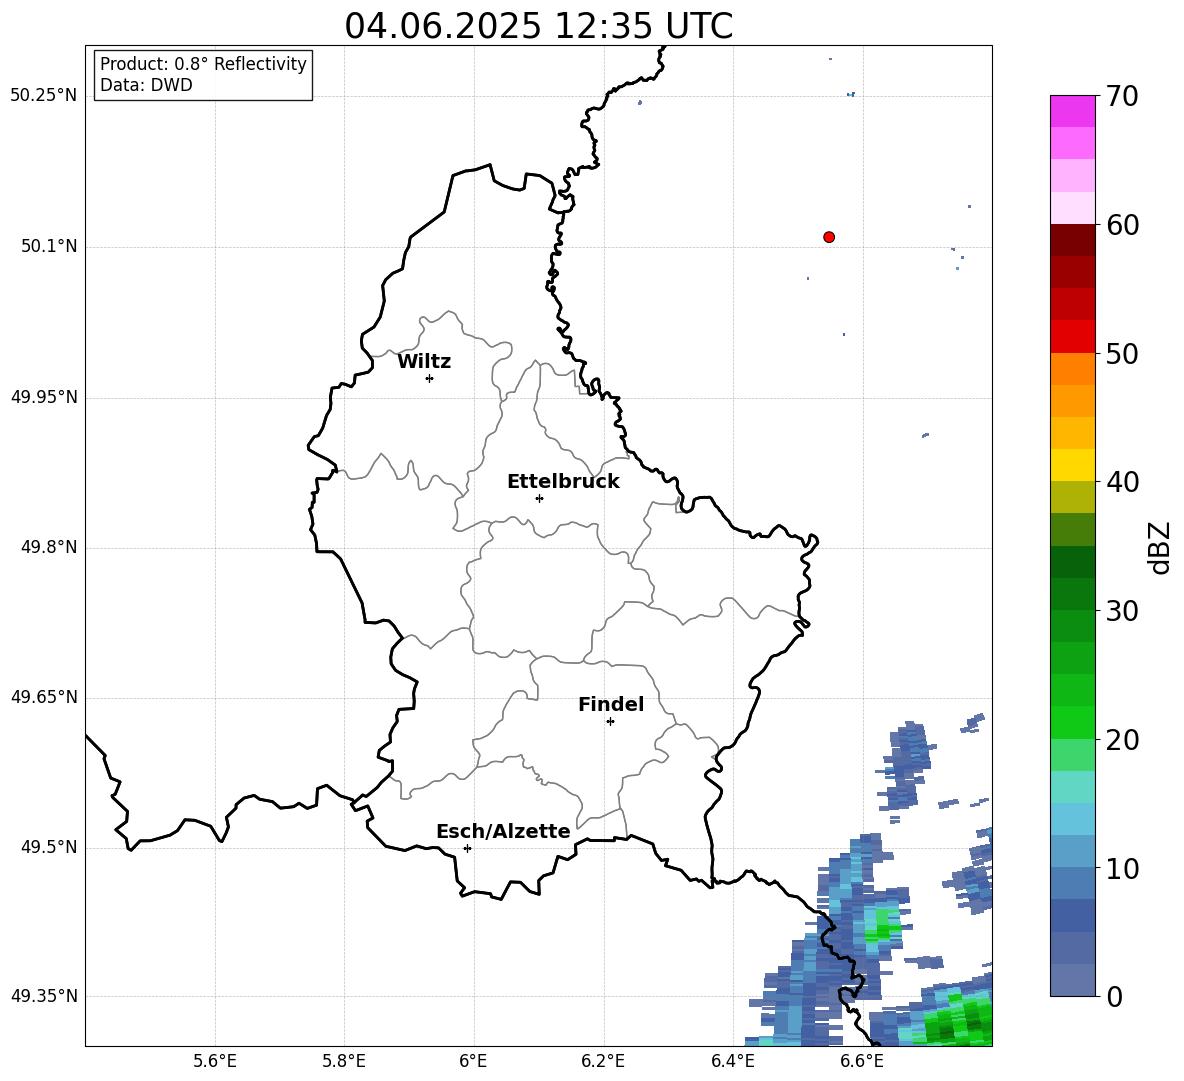1184x1081 pixels.
Task: Click the dark red swatch below 60
Action: click(x=1072, y=240)
